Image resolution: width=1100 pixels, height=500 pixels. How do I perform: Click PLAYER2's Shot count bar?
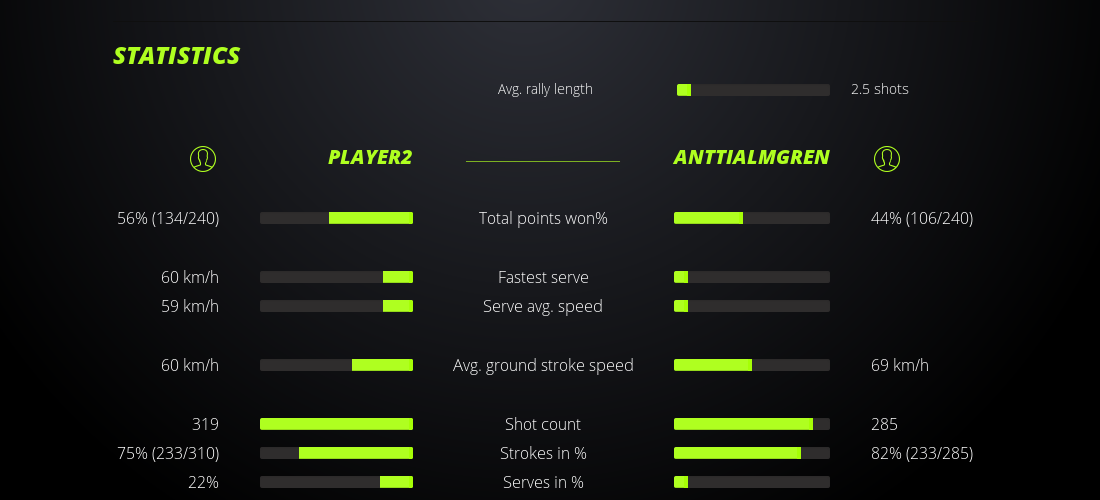(336, 424)
